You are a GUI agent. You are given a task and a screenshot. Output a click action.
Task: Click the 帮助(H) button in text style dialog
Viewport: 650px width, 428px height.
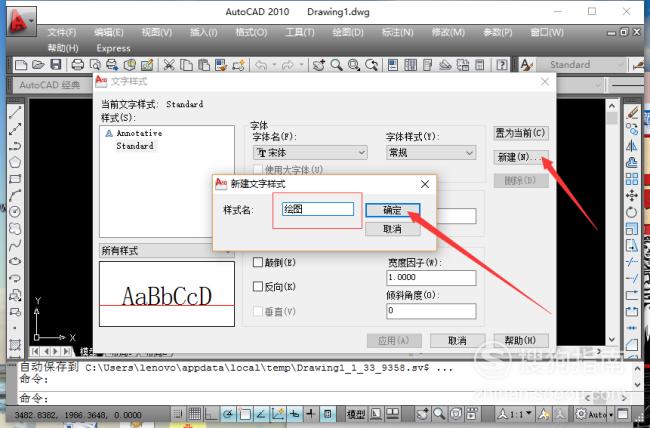click(521, 340)
